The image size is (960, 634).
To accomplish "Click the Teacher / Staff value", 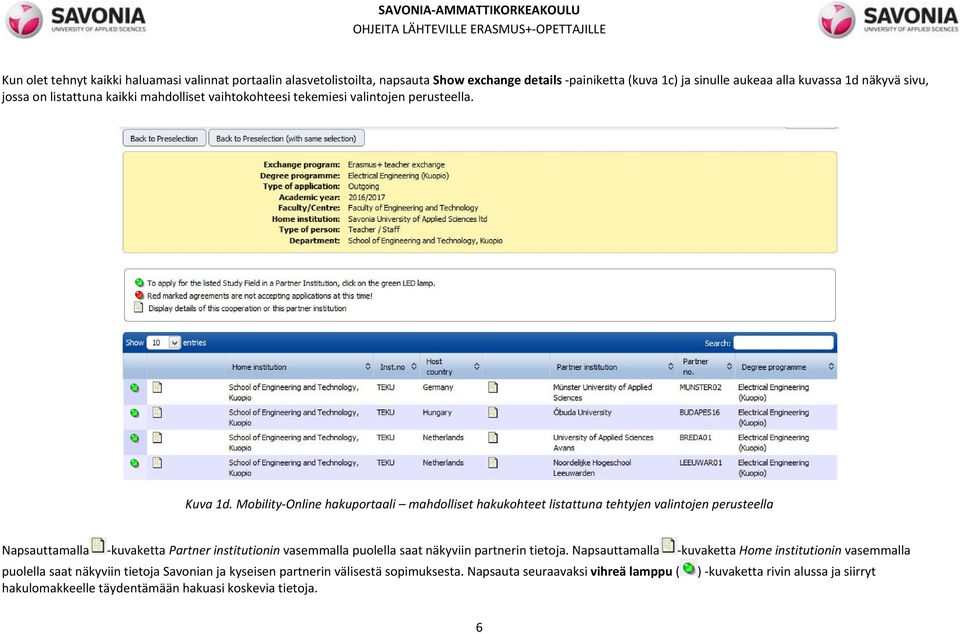I will 373,229.
